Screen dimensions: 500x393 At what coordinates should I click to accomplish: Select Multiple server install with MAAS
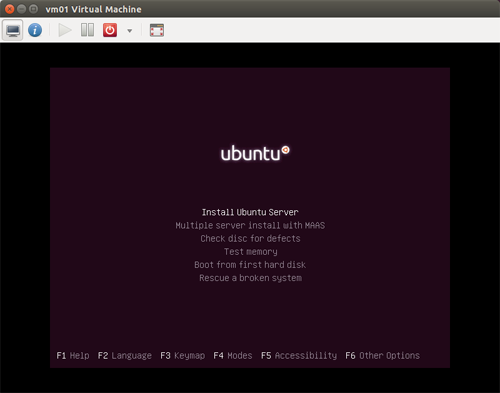coord(250,226)
